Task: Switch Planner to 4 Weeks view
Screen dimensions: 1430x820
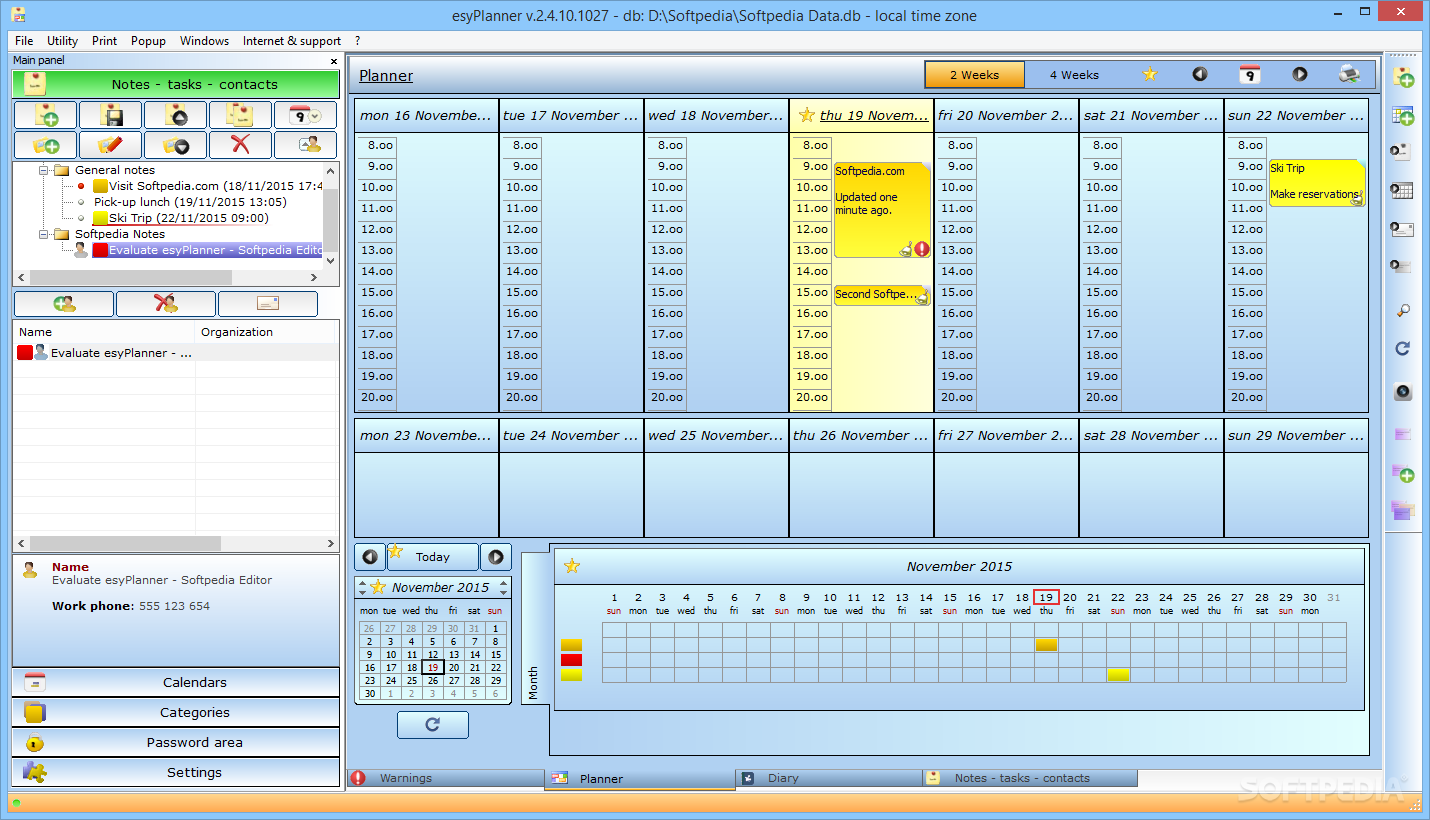Action: point(1074,75)
